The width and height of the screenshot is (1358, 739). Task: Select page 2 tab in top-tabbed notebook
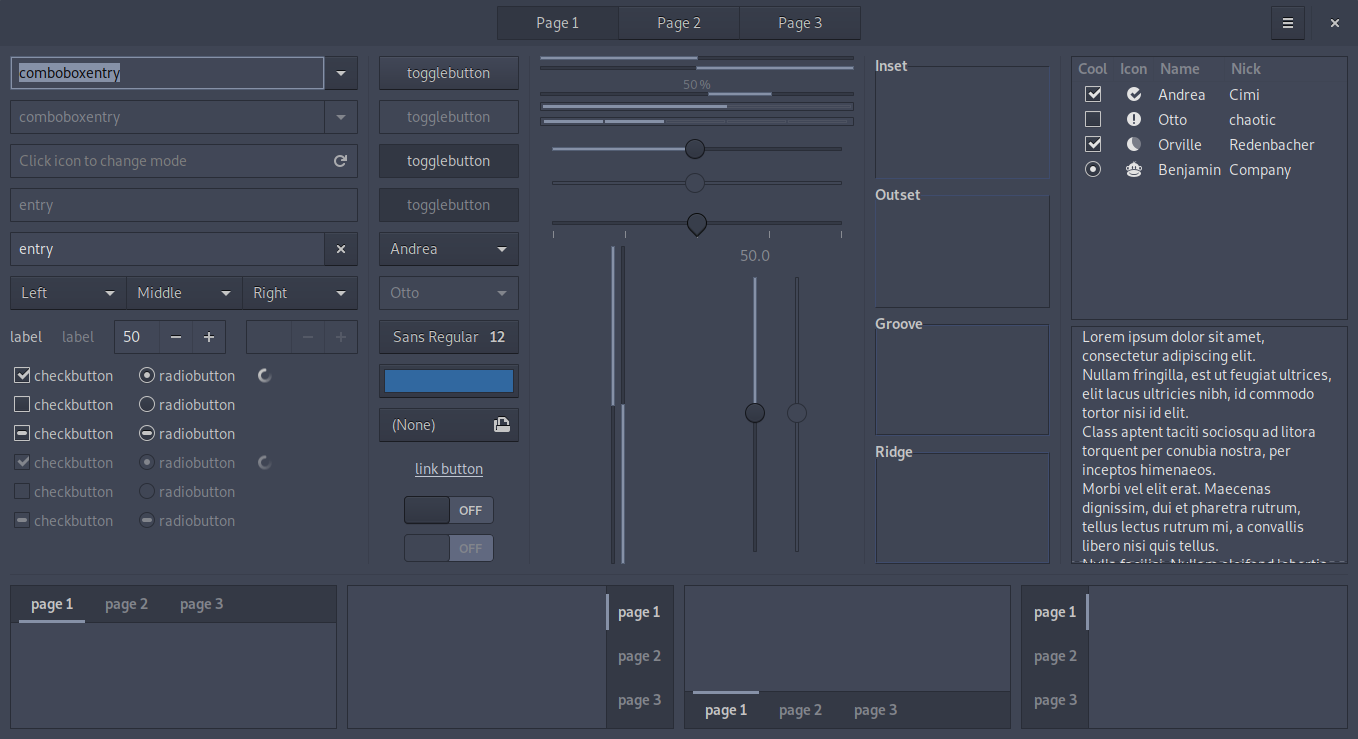(x=126, y=604)
